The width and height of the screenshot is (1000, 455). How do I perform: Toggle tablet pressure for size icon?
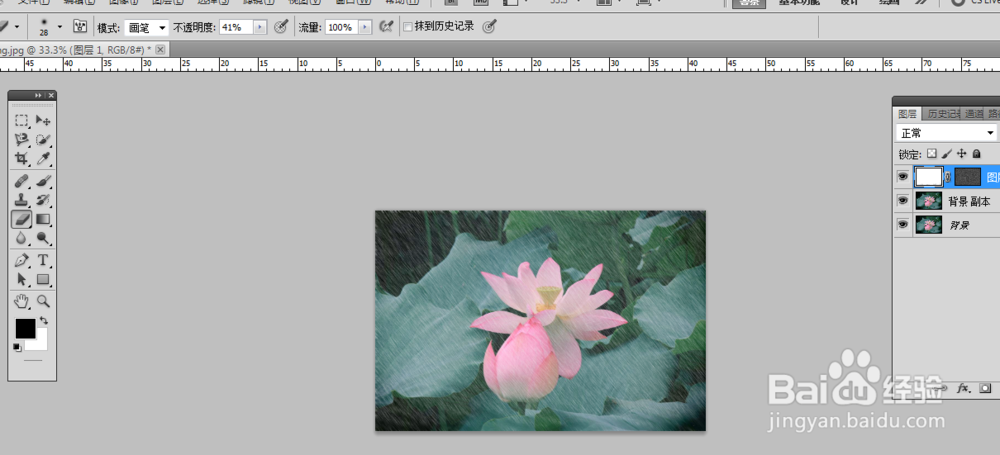click(489, 27)
